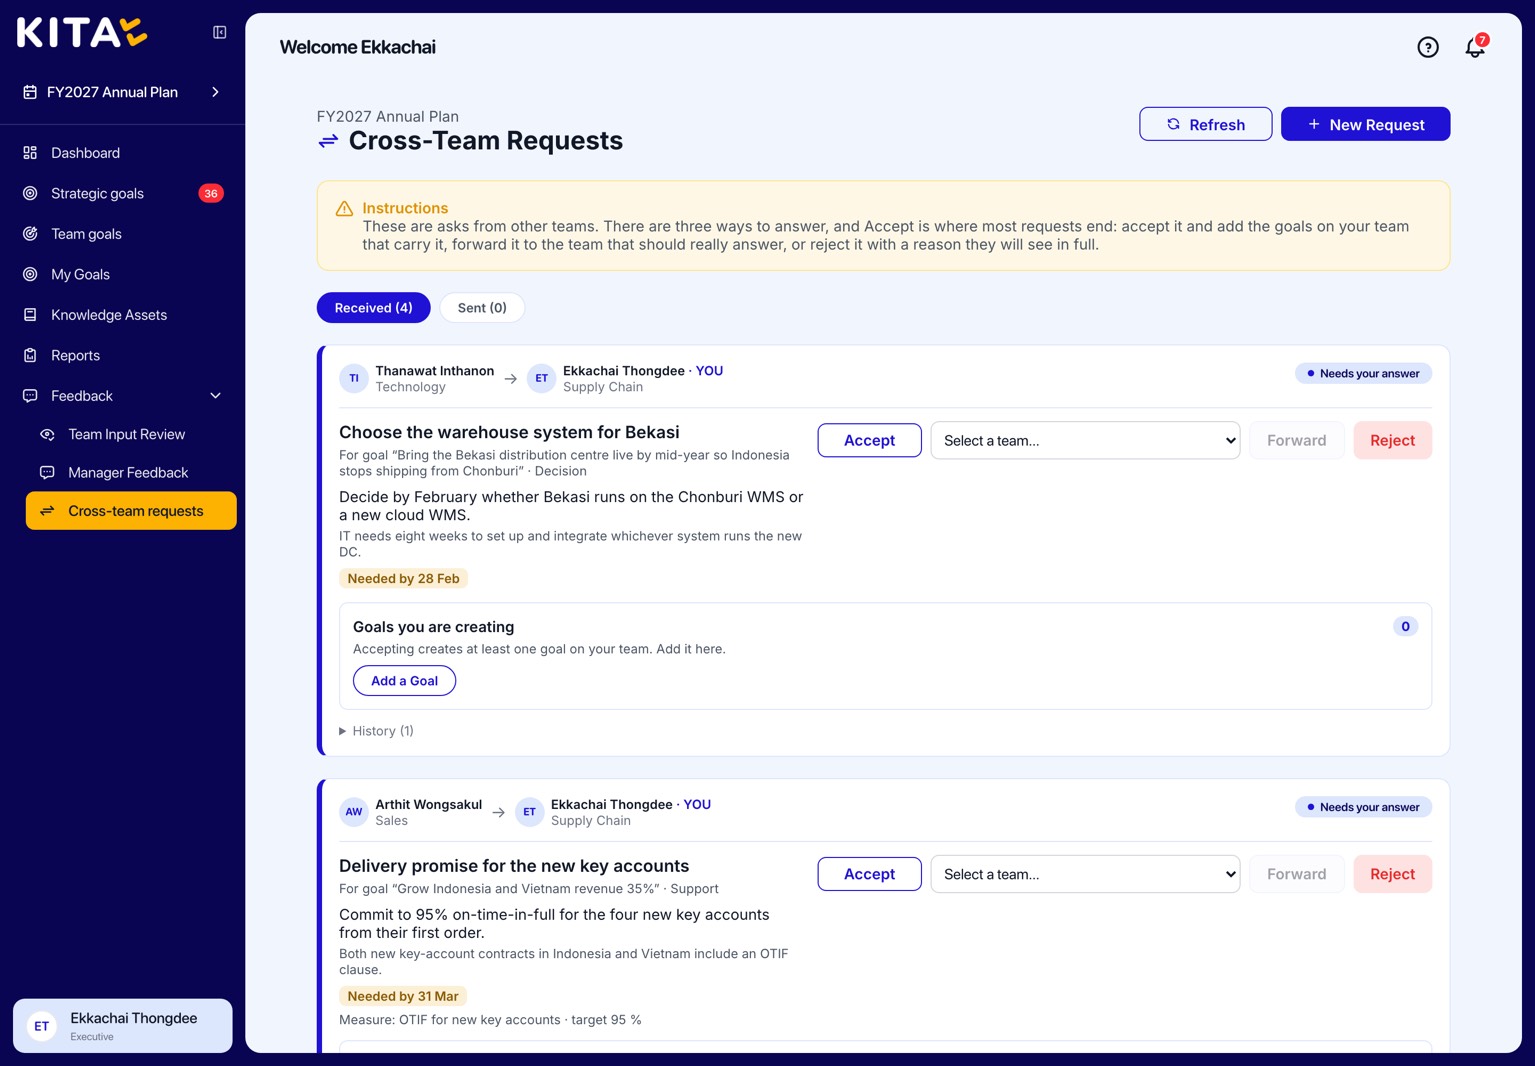Click Add a Goal
1535x1066 pixels.
pyautogui.click(x=404, y=681)
